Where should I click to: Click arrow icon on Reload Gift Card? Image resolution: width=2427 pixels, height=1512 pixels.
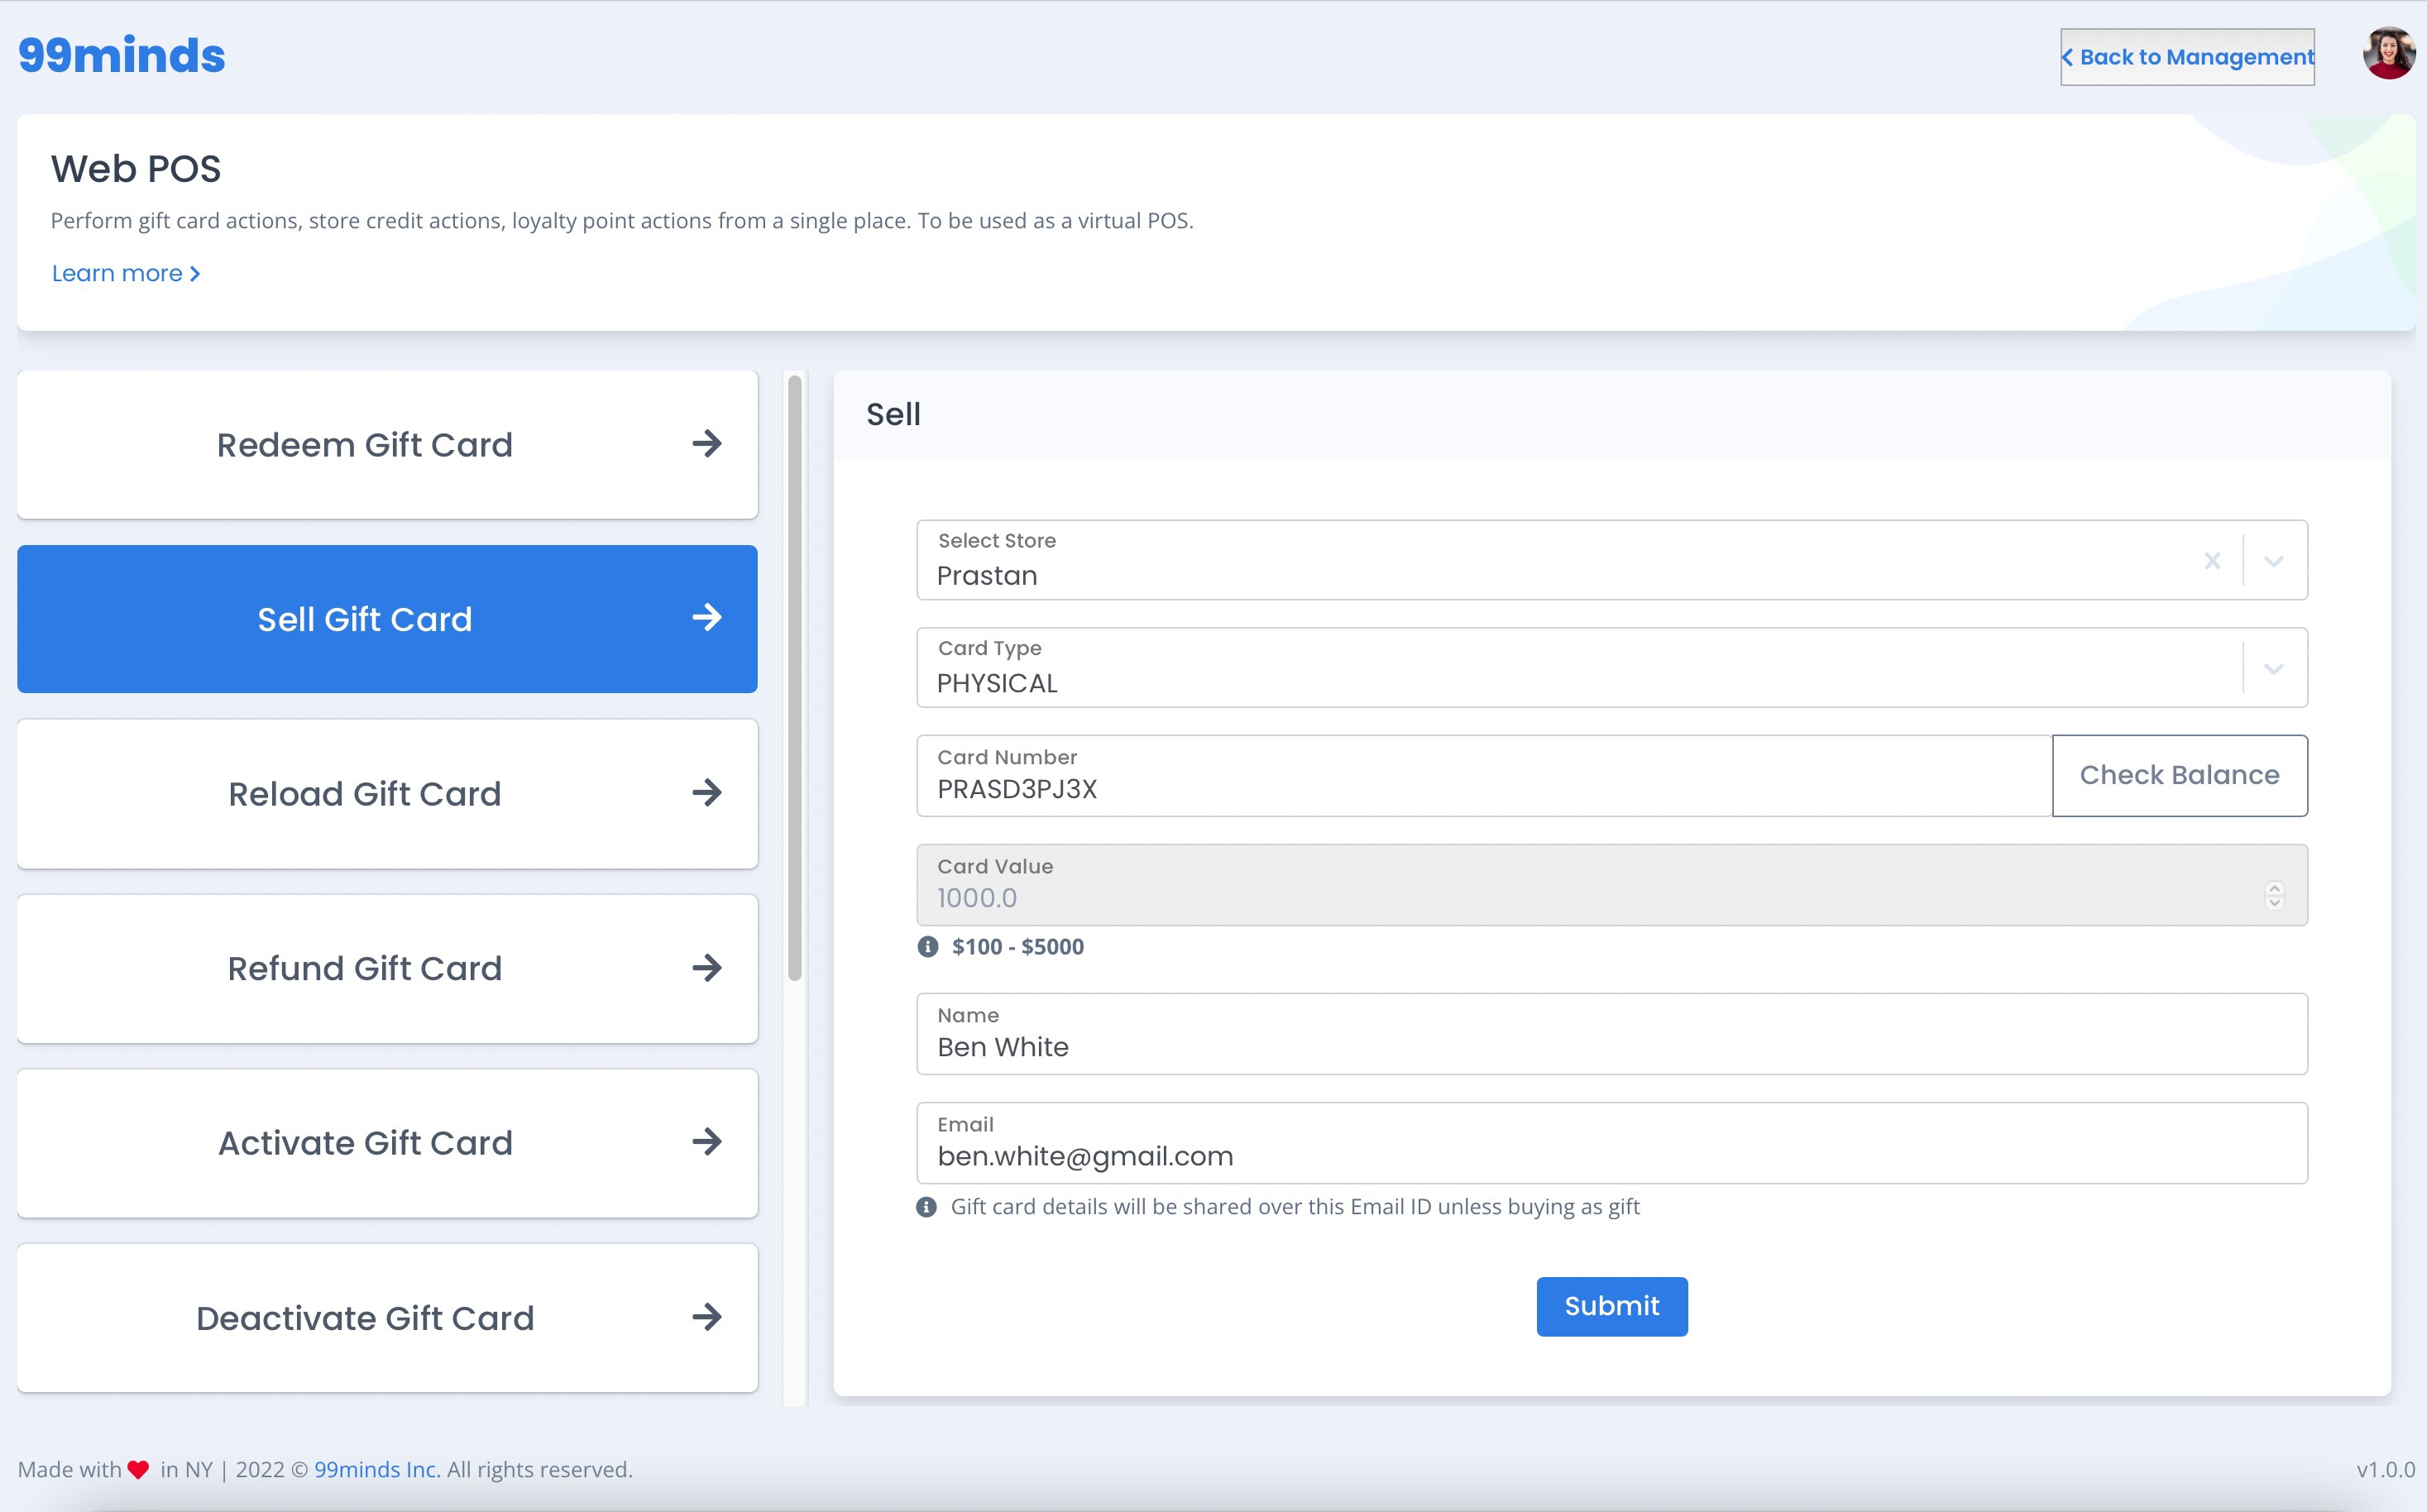(707, 793)
